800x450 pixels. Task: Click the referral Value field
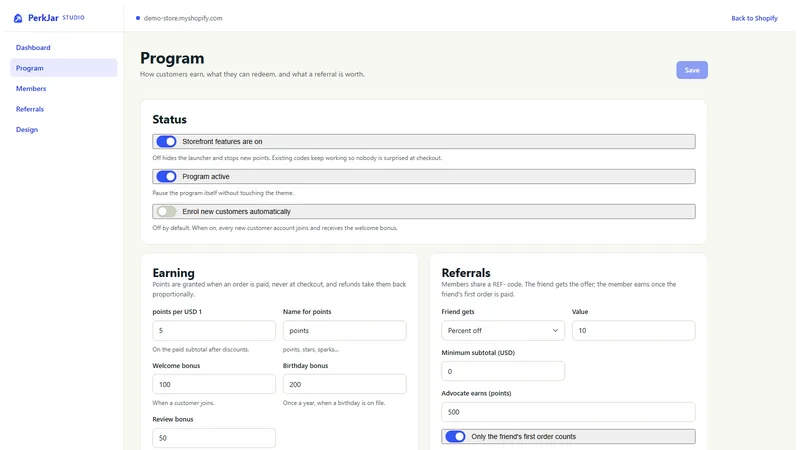click(633, 331)
